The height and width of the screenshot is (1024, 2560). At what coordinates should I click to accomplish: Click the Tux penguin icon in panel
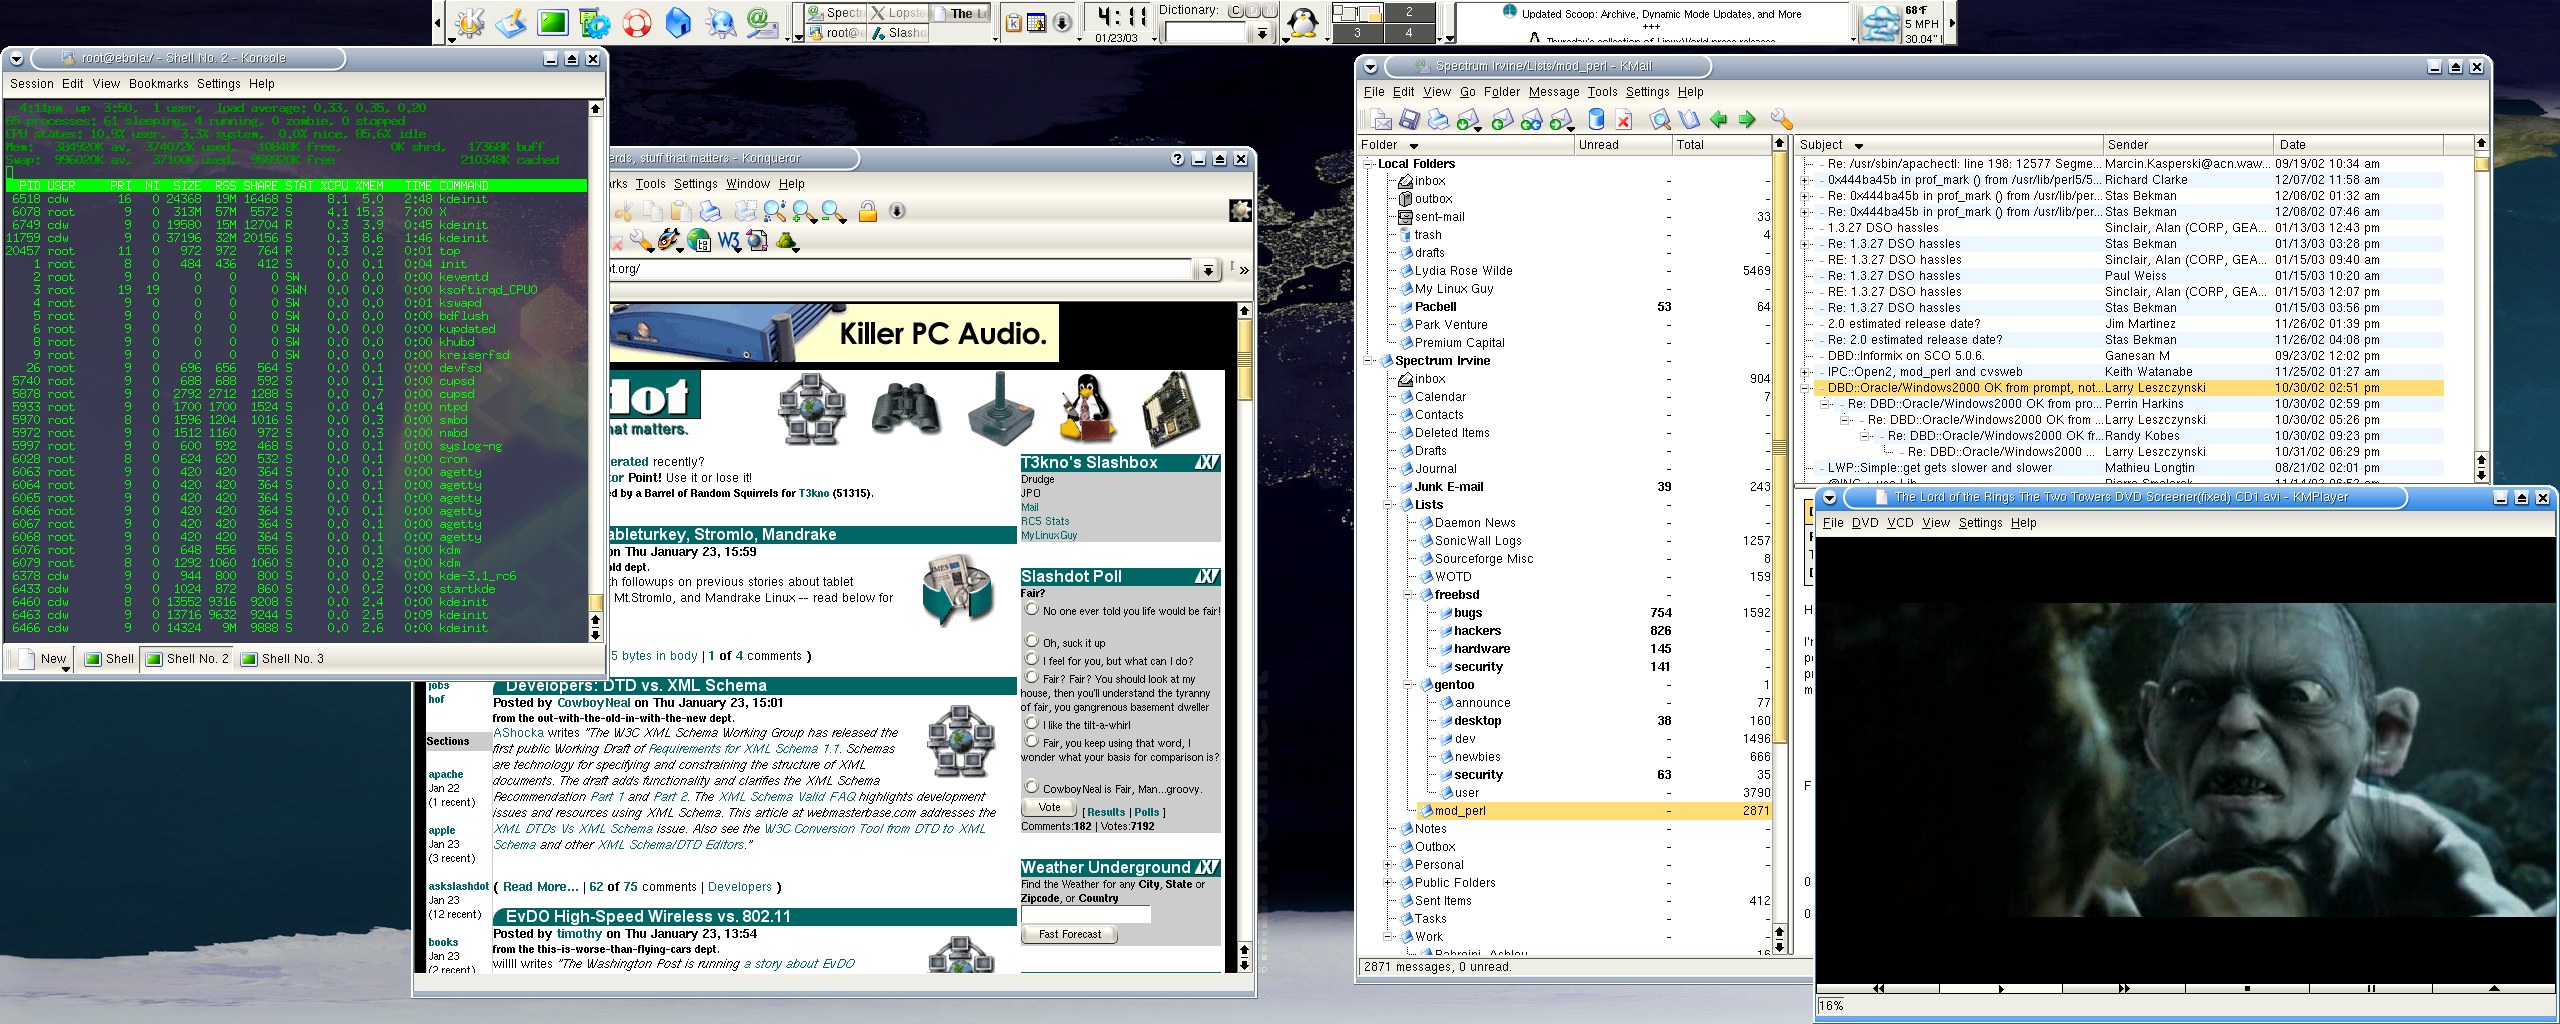point(1302,22)
